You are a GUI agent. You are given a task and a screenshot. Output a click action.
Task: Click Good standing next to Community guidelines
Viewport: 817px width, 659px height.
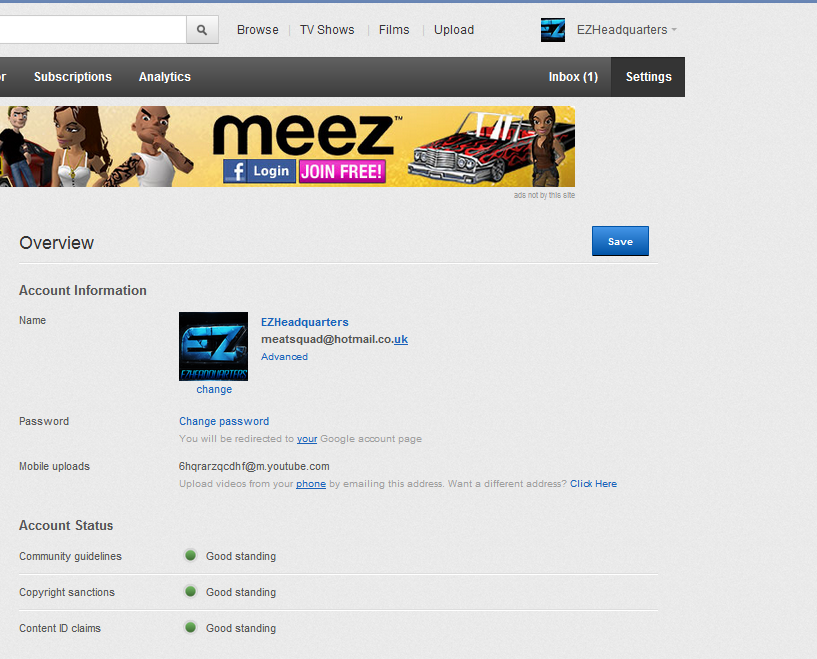[x=241, y=556]
